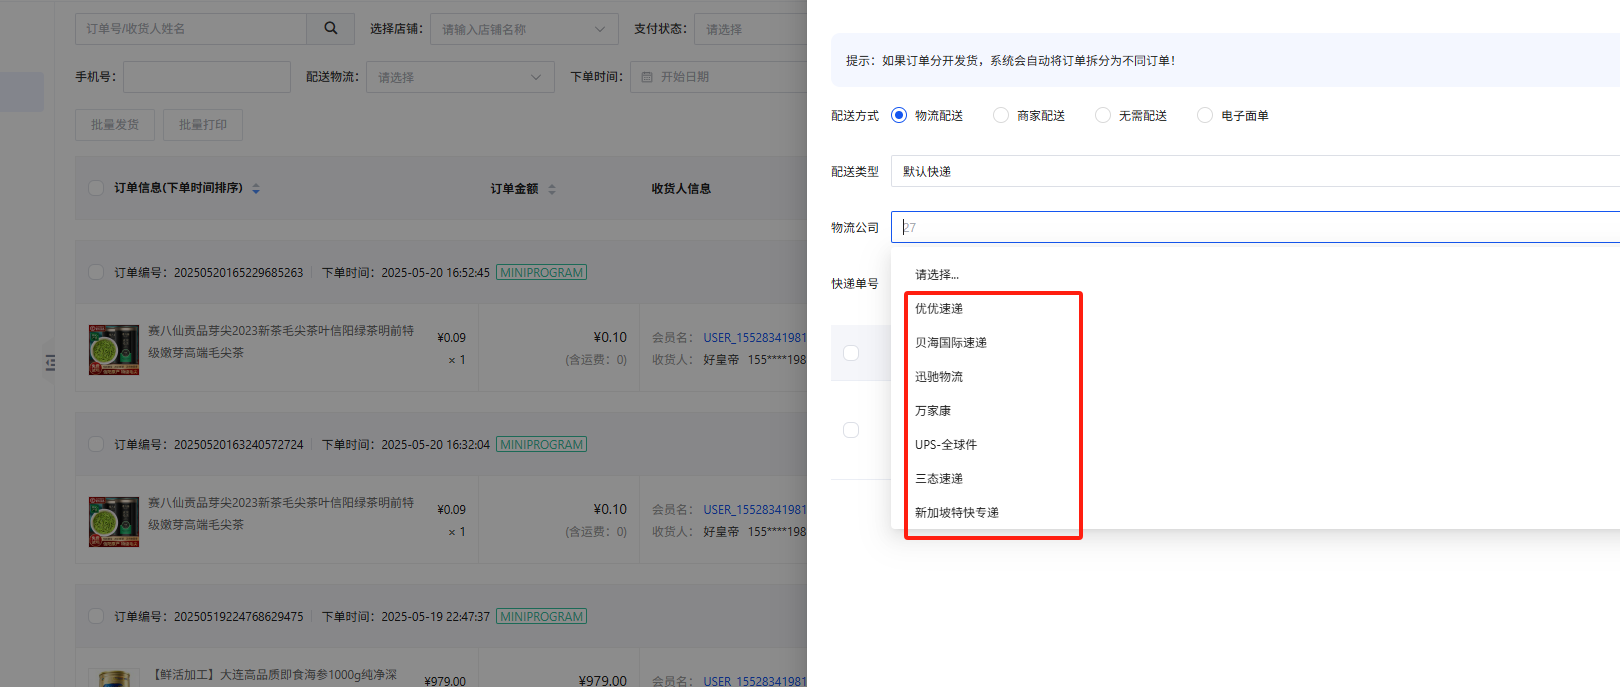Click order number 2025052016522968​5263 text
Image resolution: width=1620 pixels, height=687 pixels.
pos(238,273)
